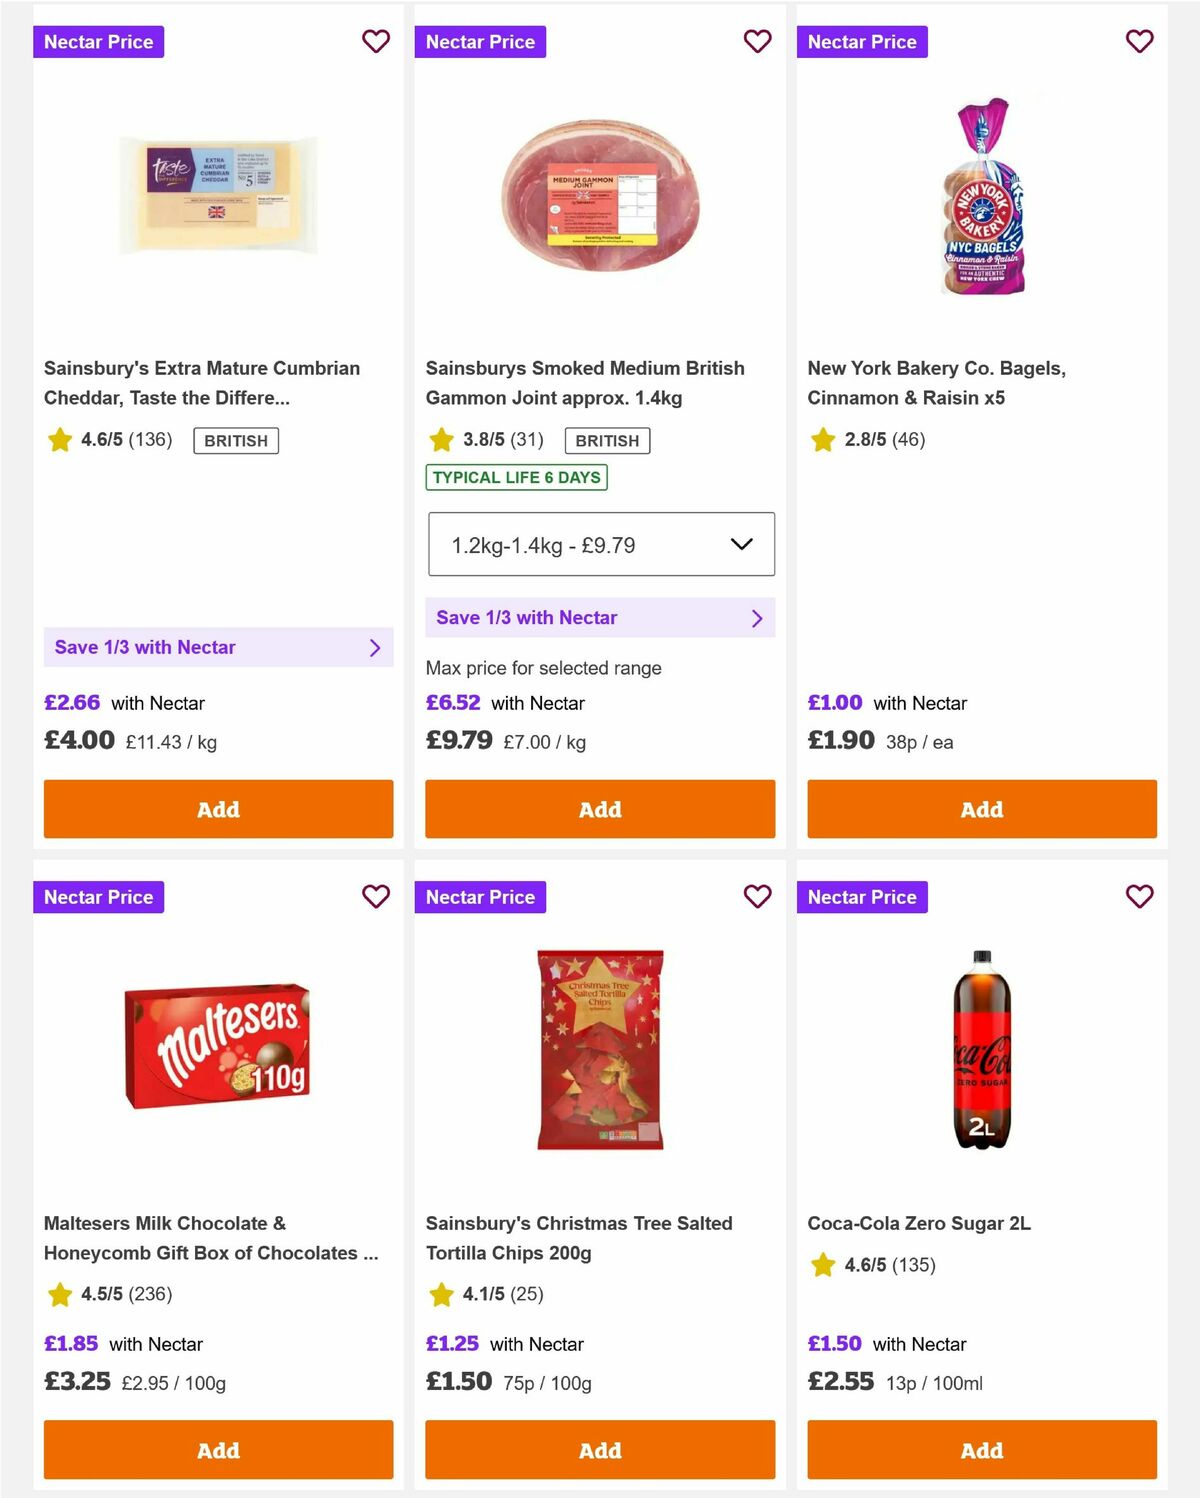Expand Save 1/3 with Nectar on the cheddar card
Viewport: 1200px width, 1498px height.
click(x=218, y=647)
